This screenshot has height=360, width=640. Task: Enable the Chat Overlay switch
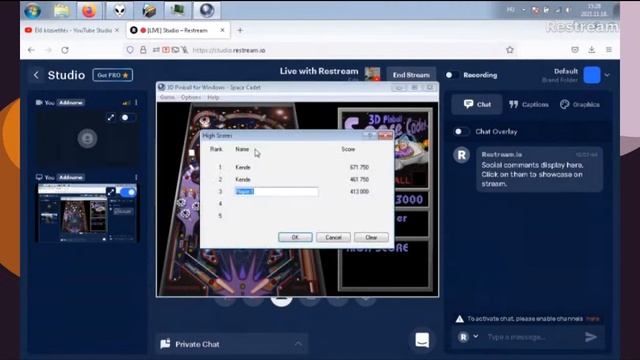(461, 131)
